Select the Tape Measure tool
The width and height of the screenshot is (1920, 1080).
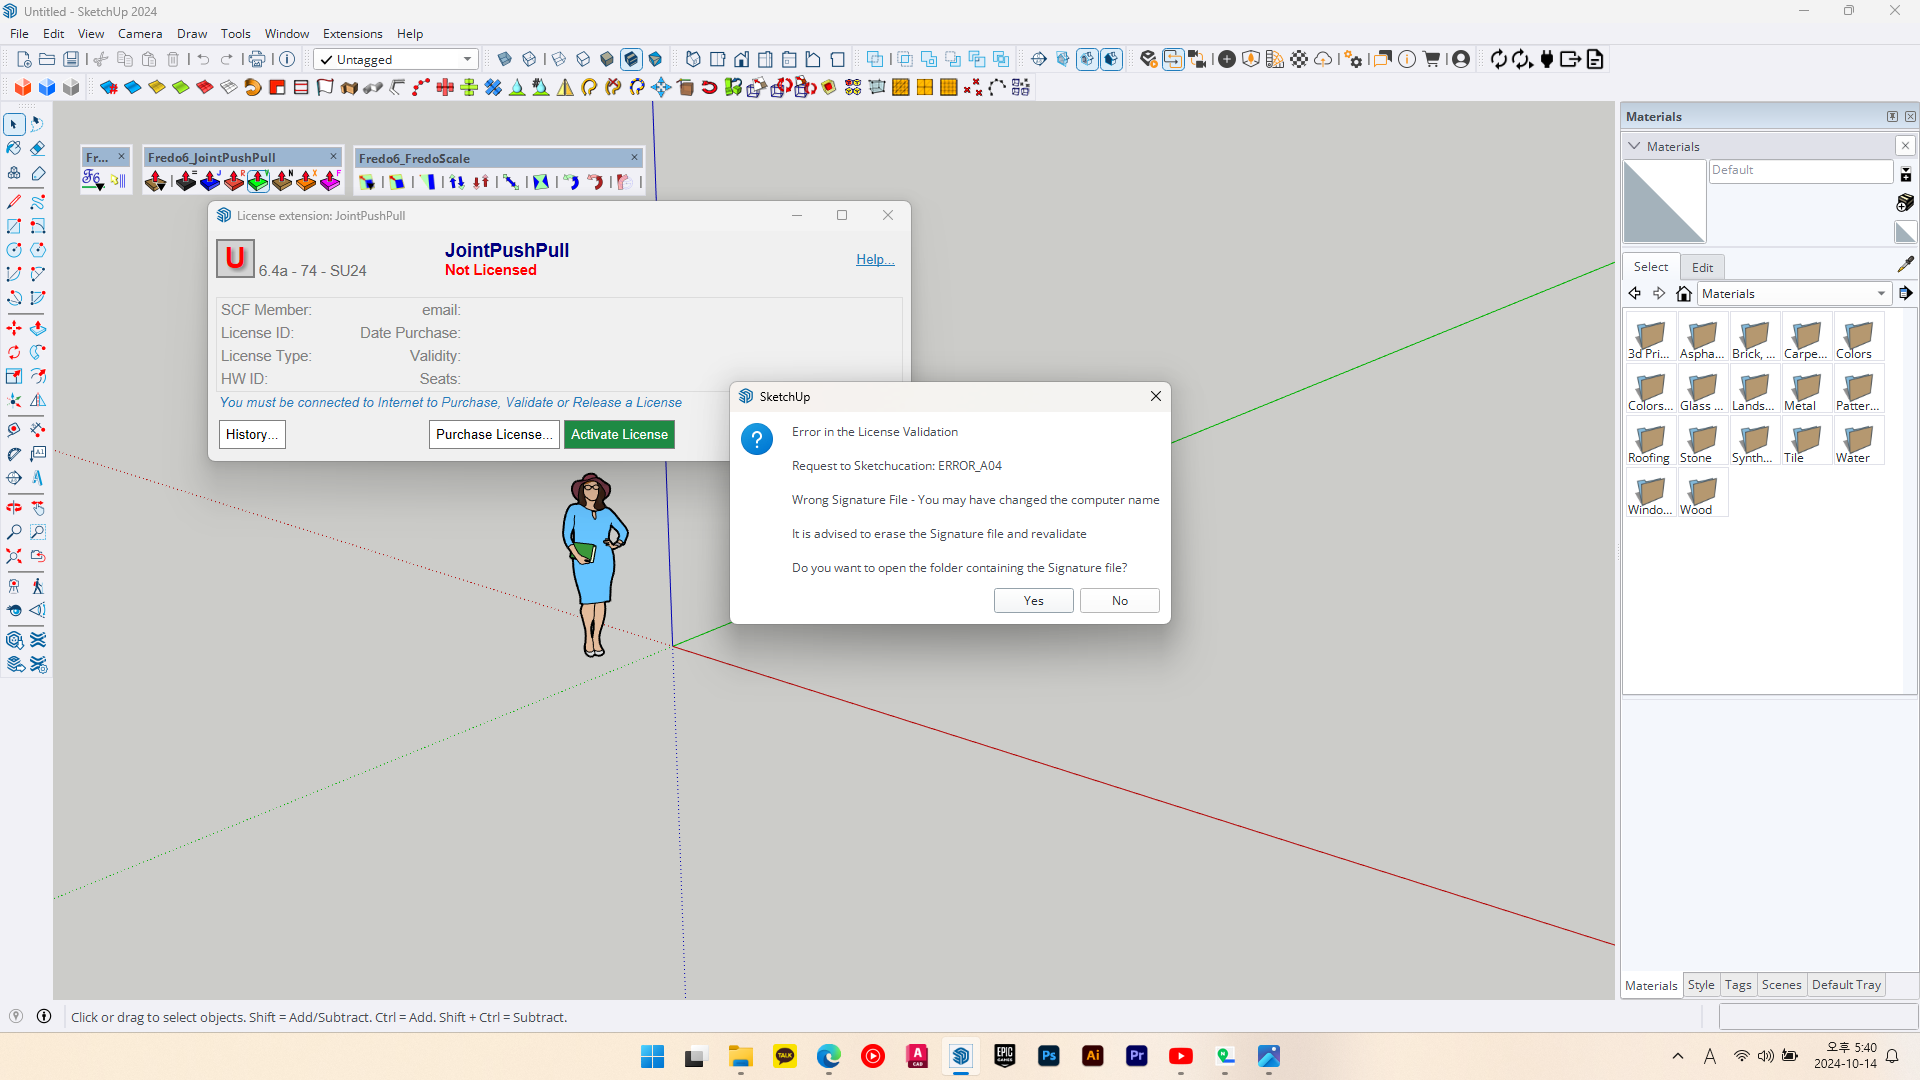[x=14, y=429]
